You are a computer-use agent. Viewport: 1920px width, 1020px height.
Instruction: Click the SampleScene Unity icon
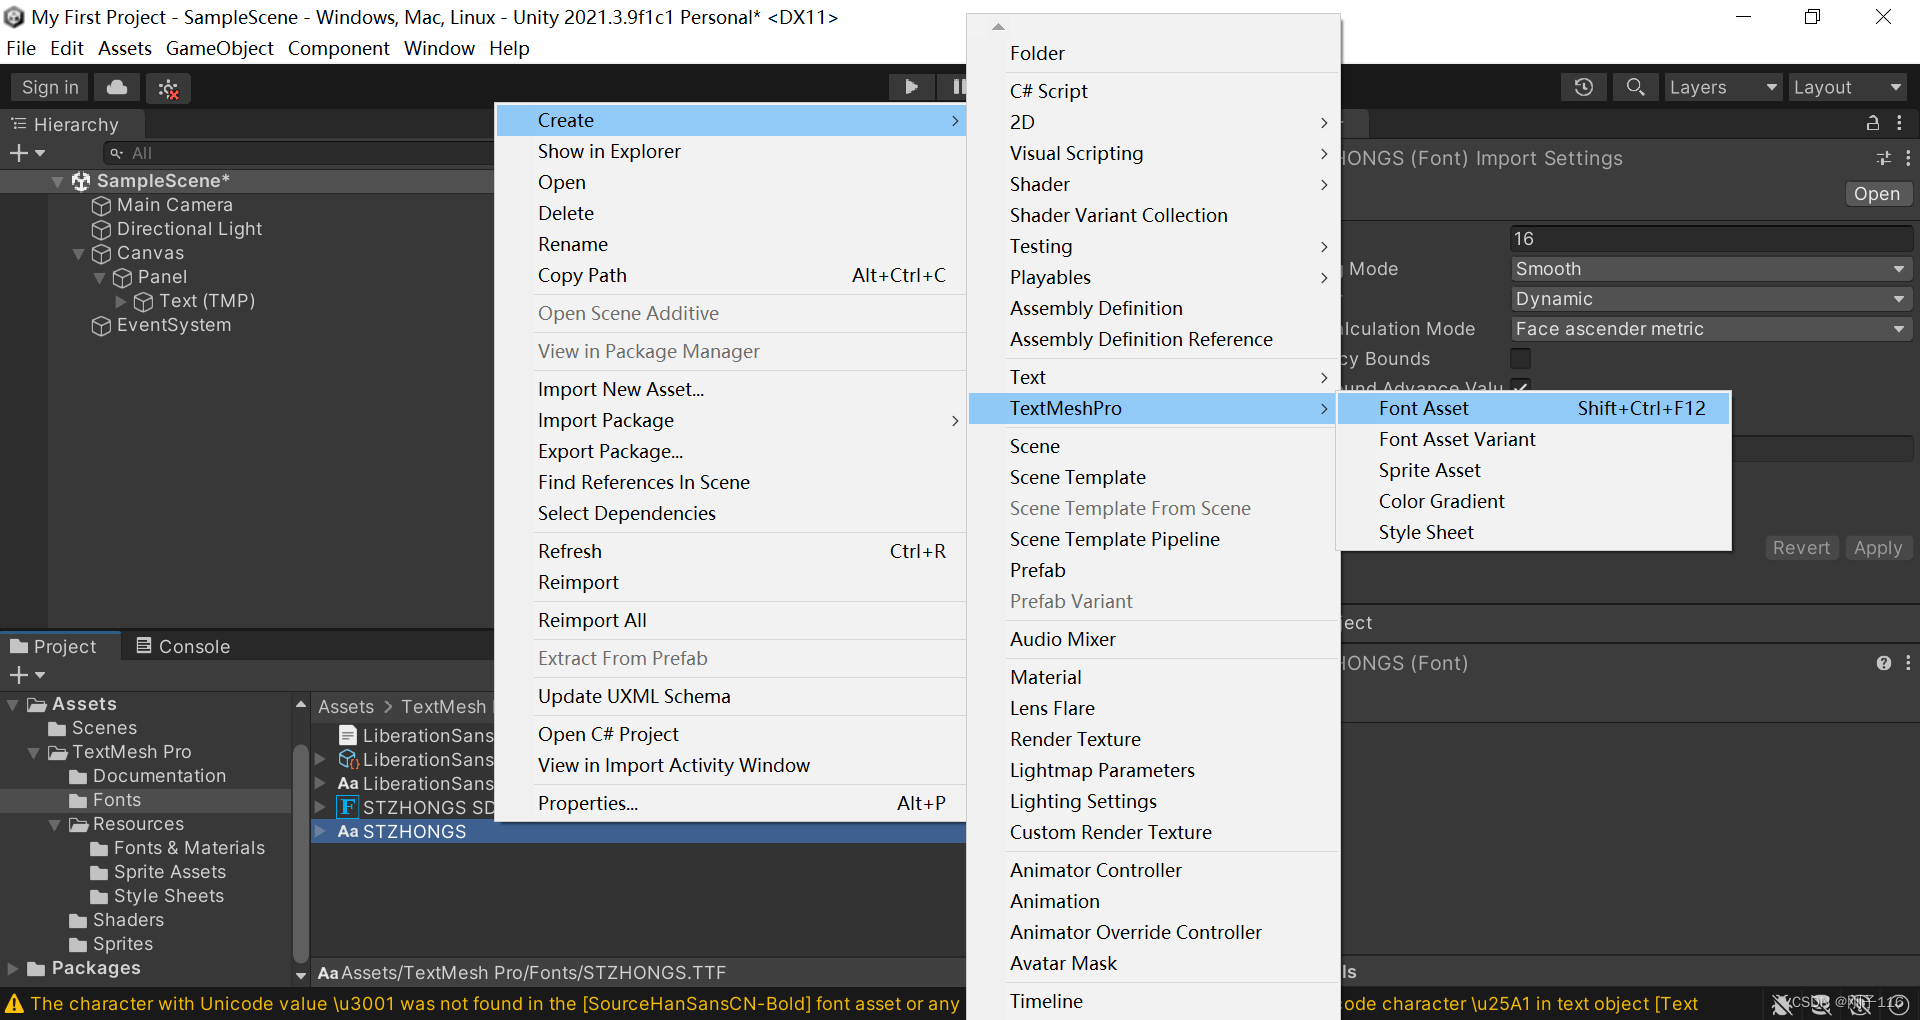point(81,181)
